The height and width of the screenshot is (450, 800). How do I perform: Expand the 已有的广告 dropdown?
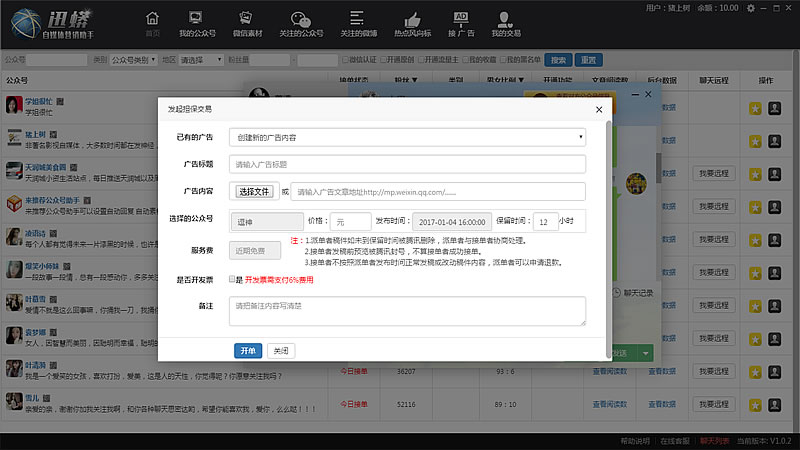(407, 137)
